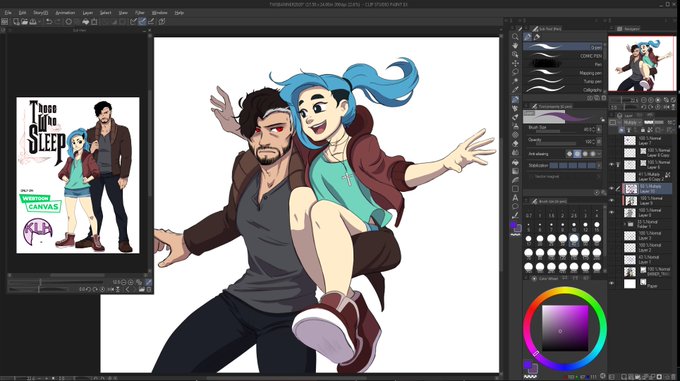Viewport: 680px width, 381px height.
Task: Select the Correct line tool
Action: click(x=515, y=215)
